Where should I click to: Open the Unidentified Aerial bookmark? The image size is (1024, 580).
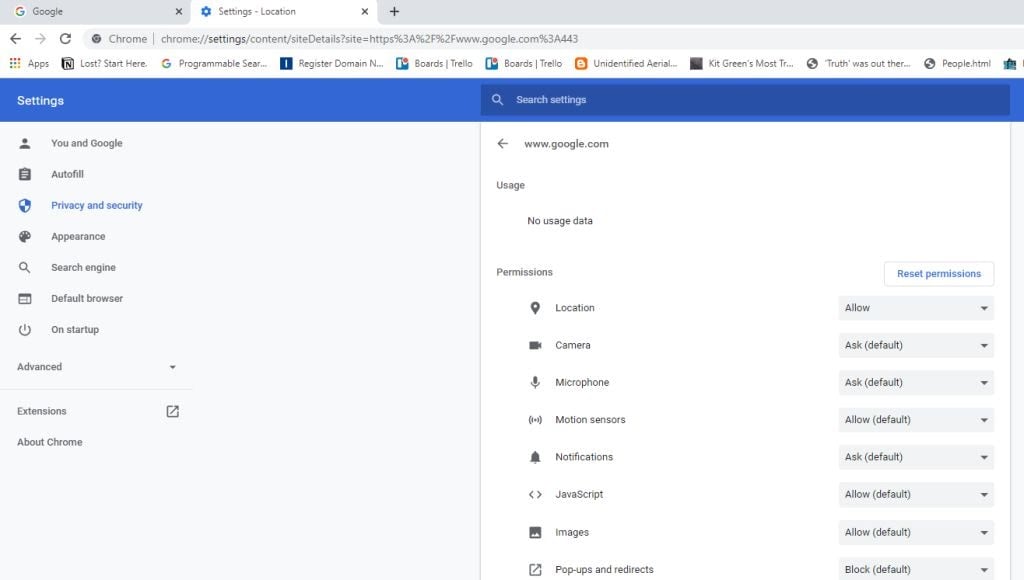(626, 63)
